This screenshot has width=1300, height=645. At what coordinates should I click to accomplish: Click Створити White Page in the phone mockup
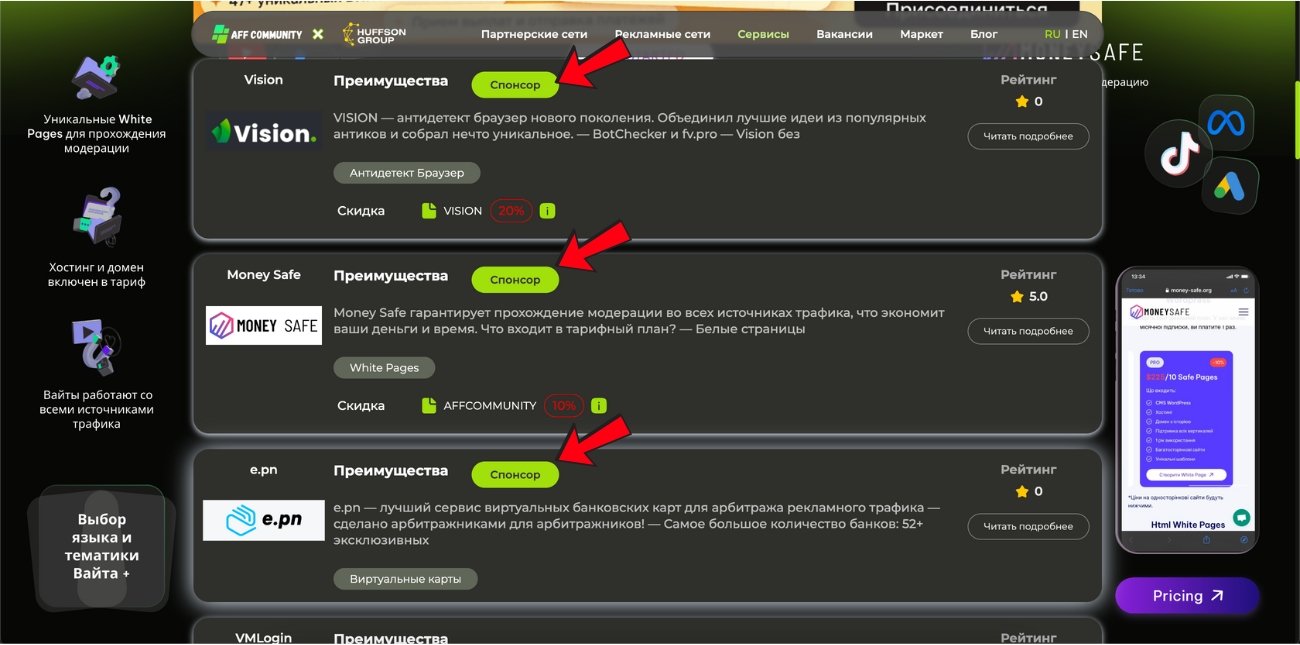point(1187,473)
